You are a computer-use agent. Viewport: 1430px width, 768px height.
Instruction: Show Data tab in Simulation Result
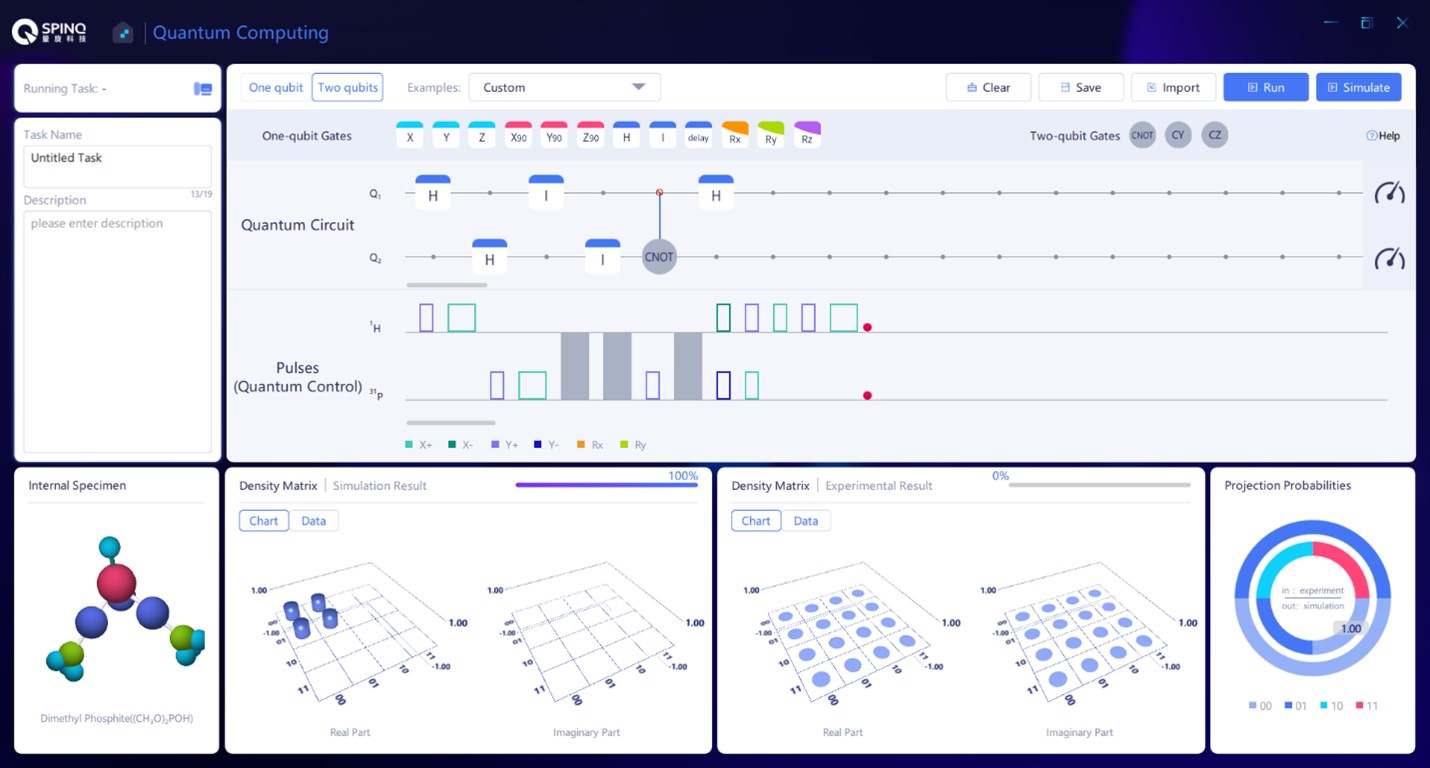[x=314, y=521]
